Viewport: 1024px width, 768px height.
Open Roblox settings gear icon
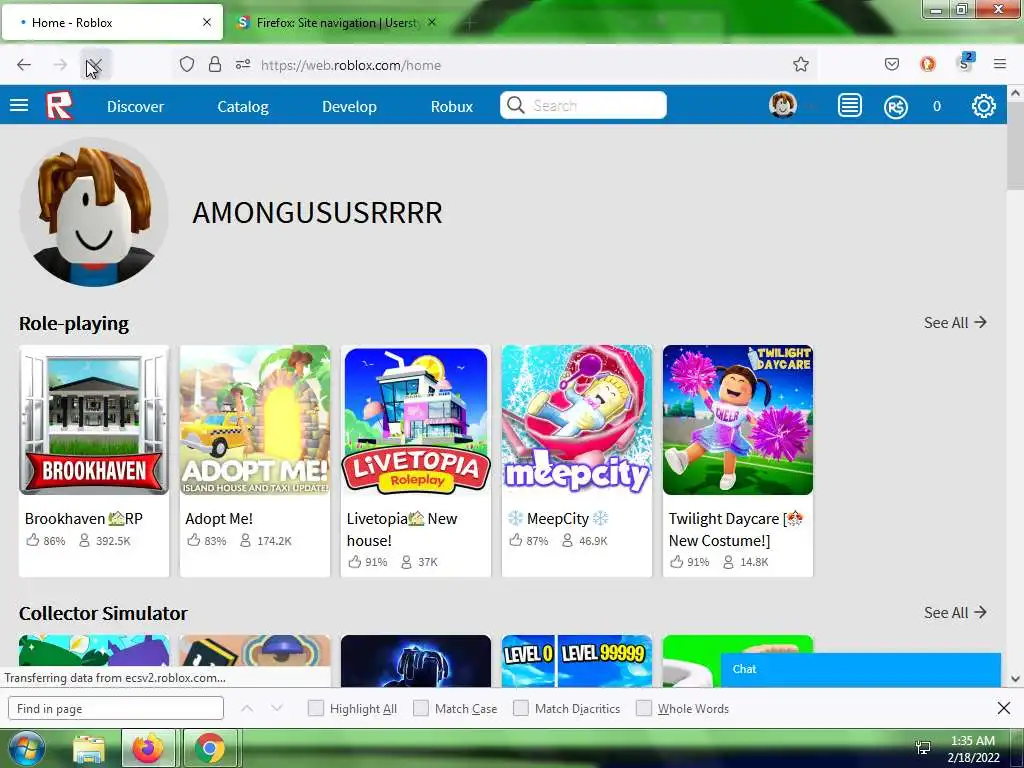point(984,106)
